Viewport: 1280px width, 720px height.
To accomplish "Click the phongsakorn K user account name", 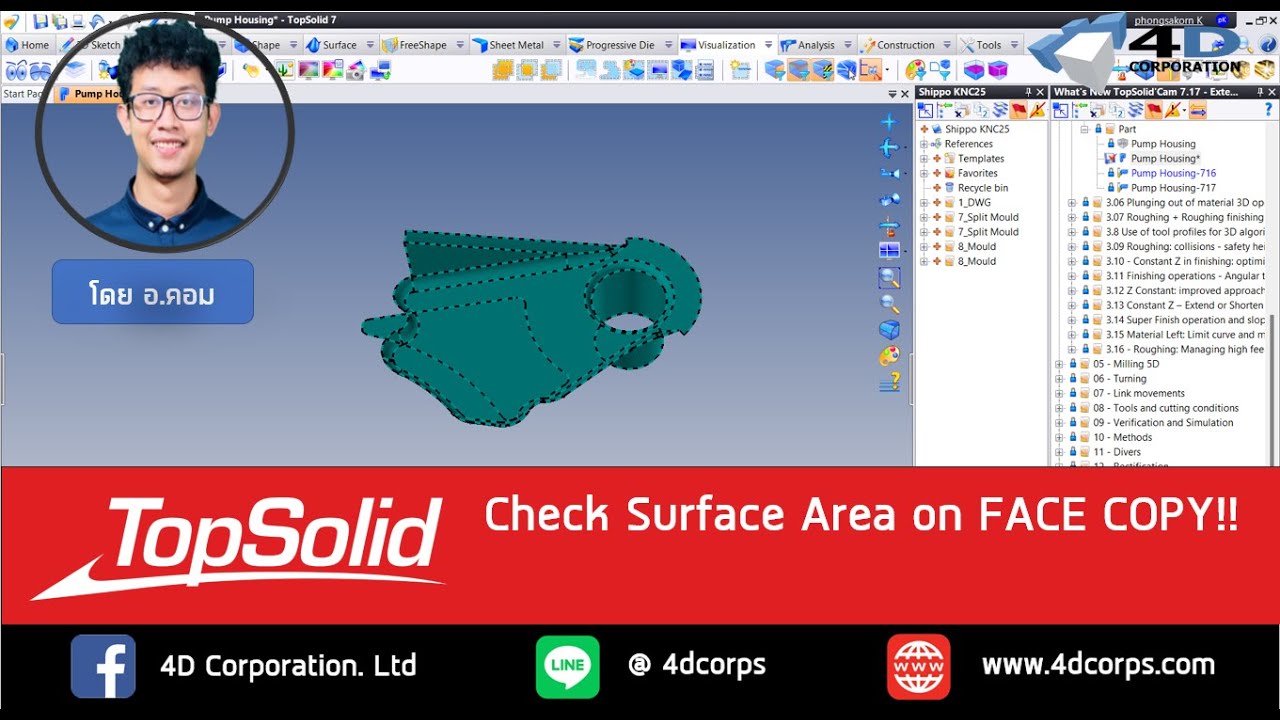I will (1168, 20).
